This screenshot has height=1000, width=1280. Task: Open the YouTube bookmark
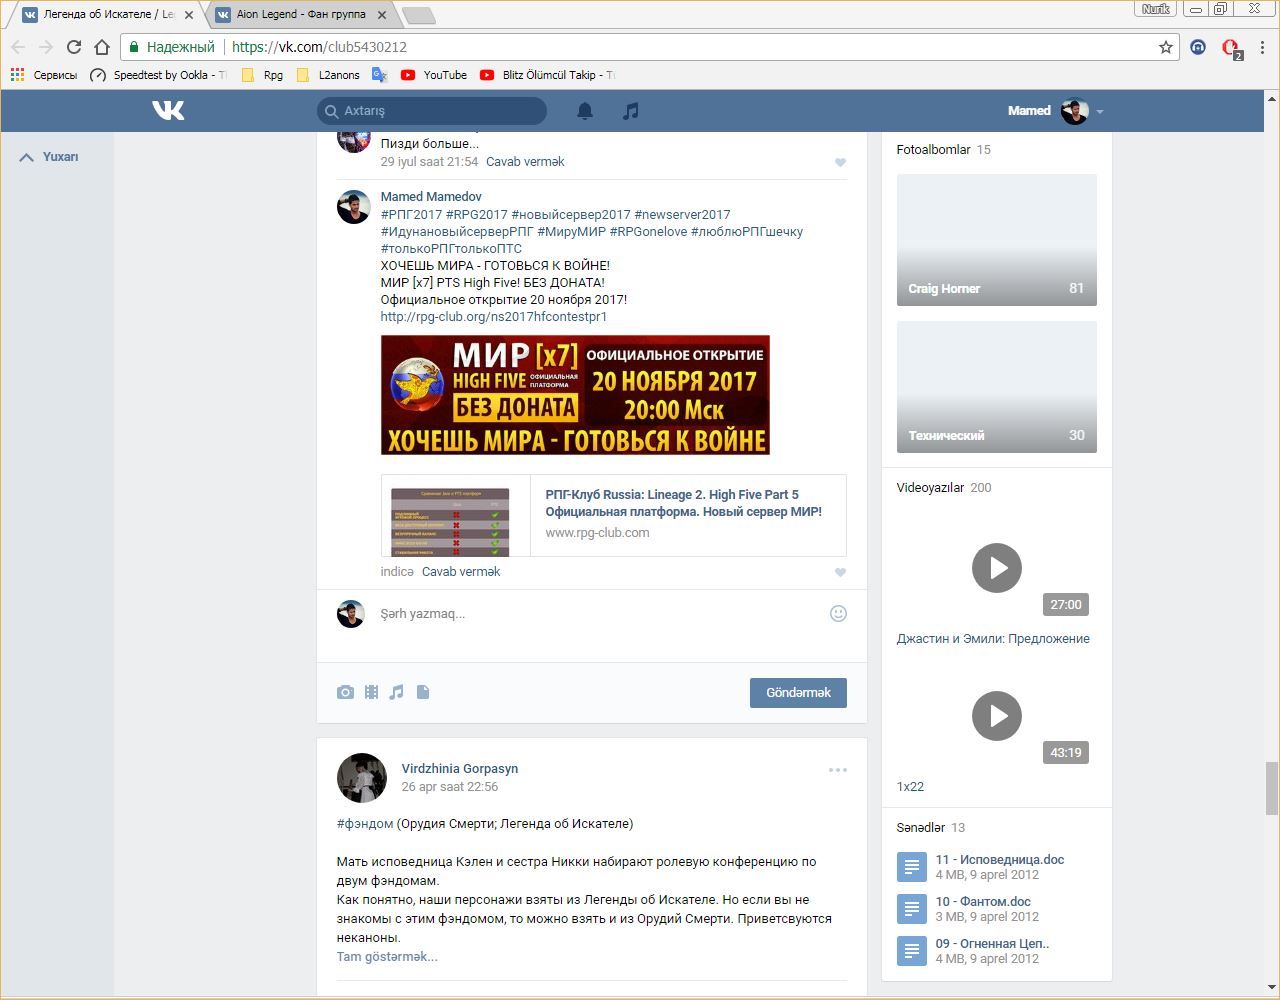434,75
